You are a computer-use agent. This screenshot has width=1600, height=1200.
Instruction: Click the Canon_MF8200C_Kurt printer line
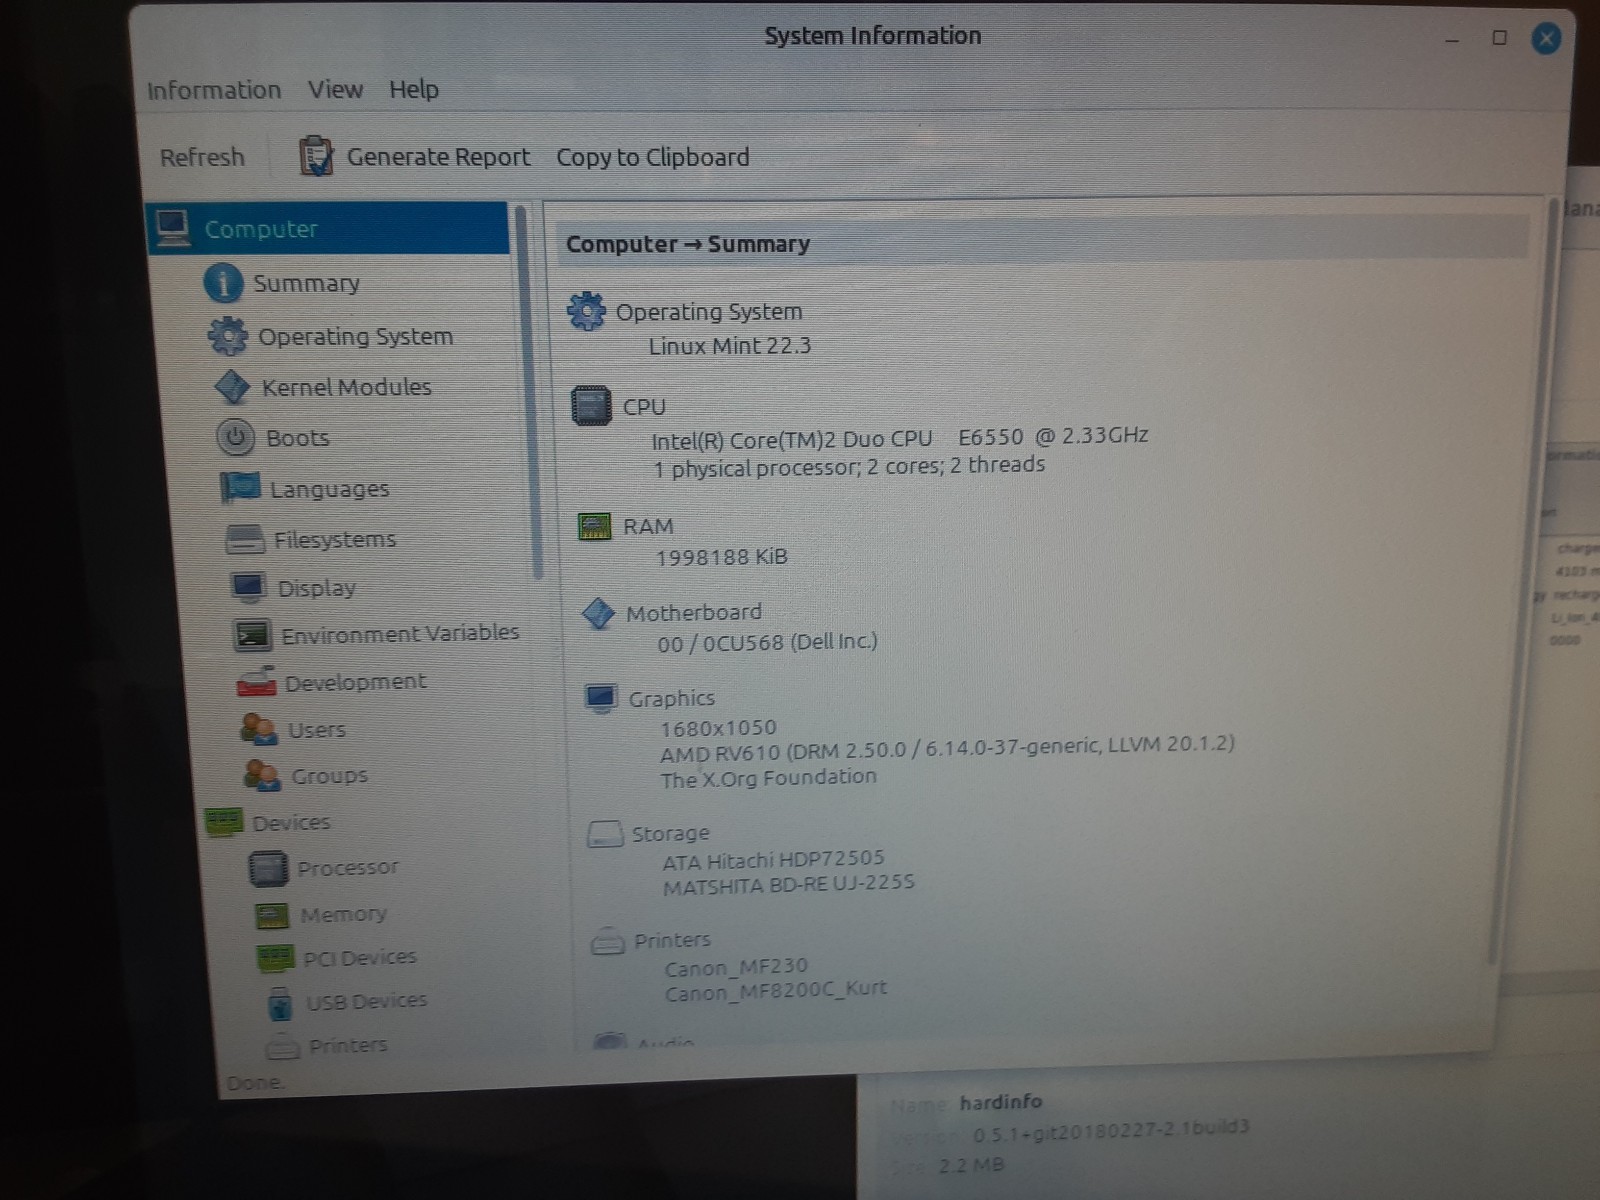coord(776,991)
